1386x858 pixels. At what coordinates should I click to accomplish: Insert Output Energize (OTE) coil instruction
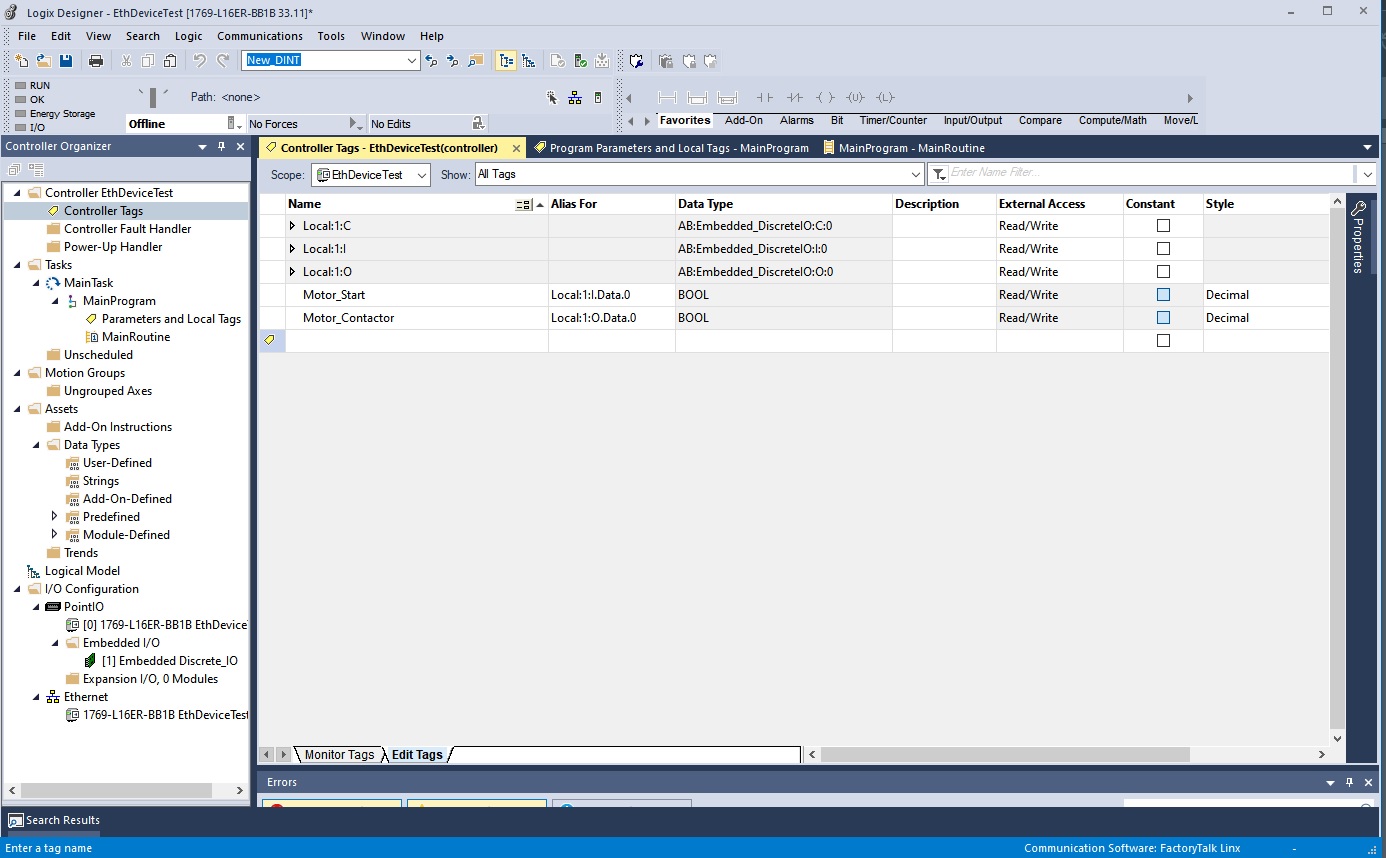tap(825, 97)
